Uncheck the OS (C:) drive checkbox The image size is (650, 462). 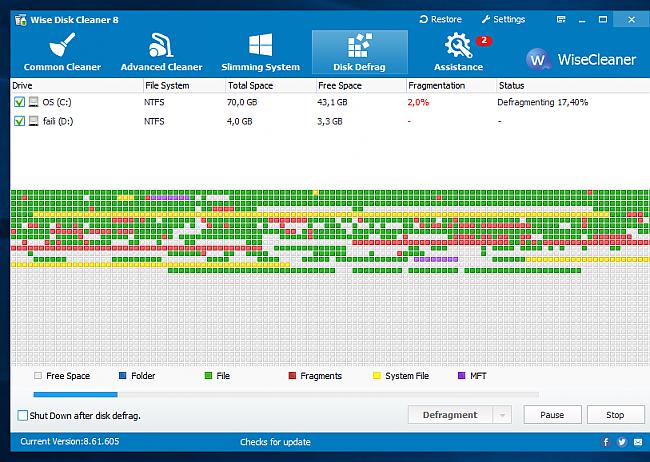click(19, 102)
